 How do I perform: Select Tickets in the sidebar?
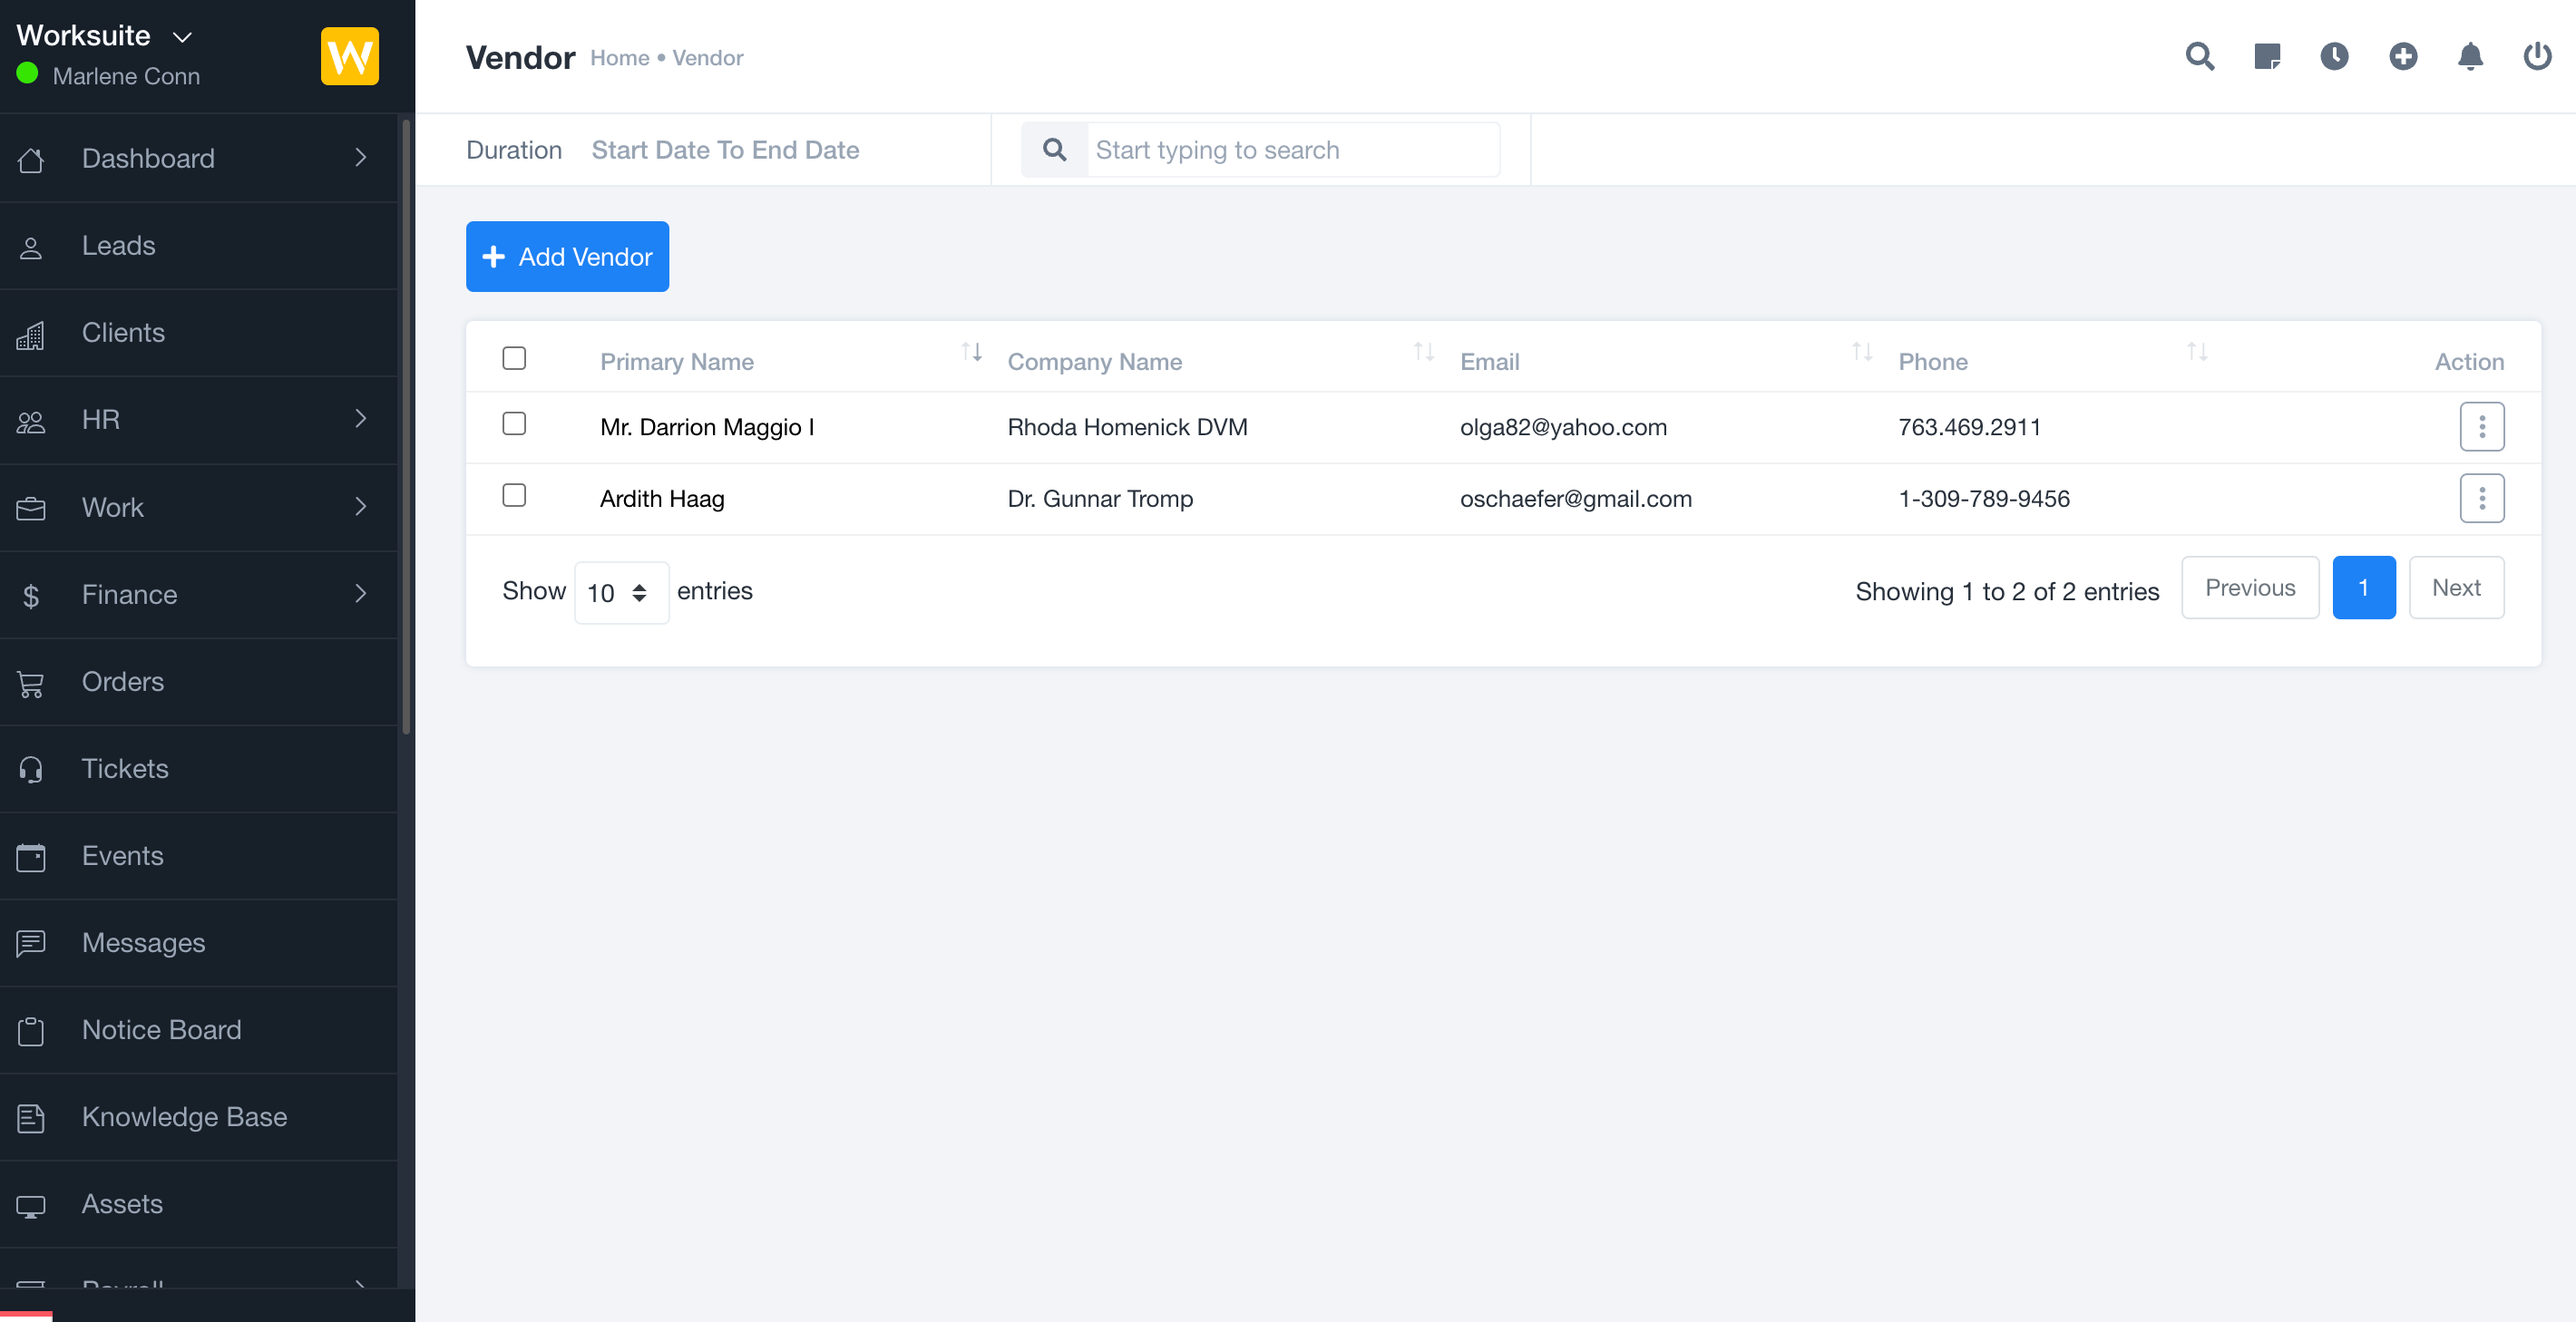pos(125,768)
